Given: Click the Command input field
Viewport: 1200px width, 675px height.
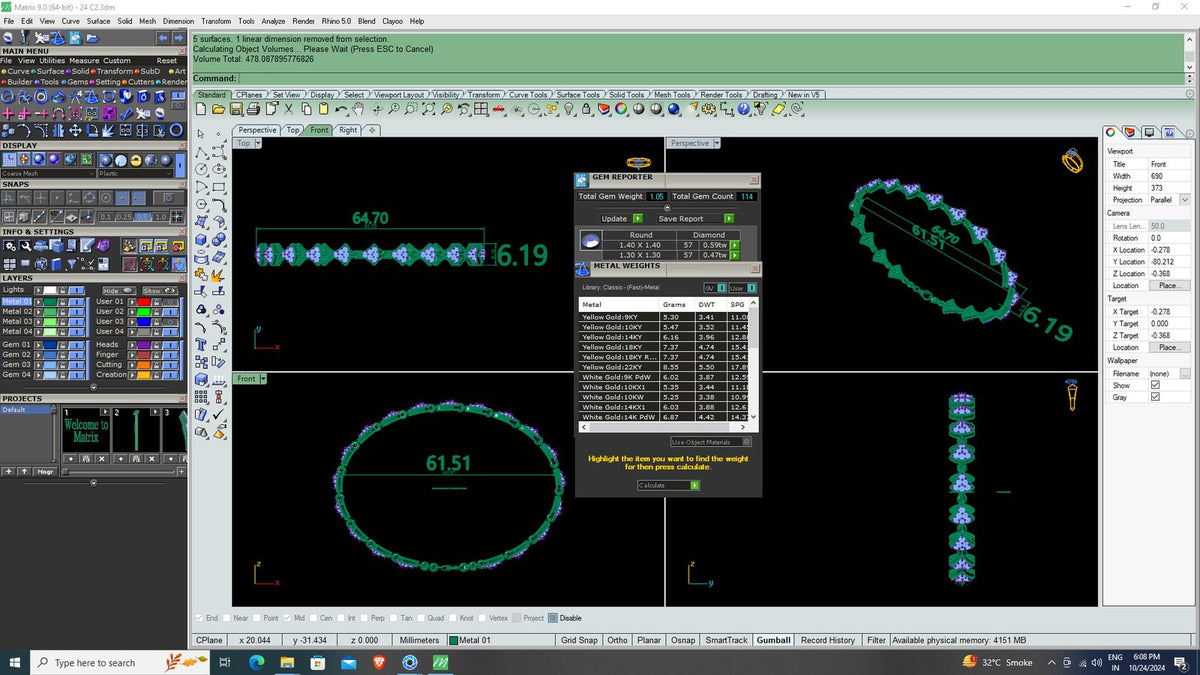Looking at the screenshot, I should point(710,78).
